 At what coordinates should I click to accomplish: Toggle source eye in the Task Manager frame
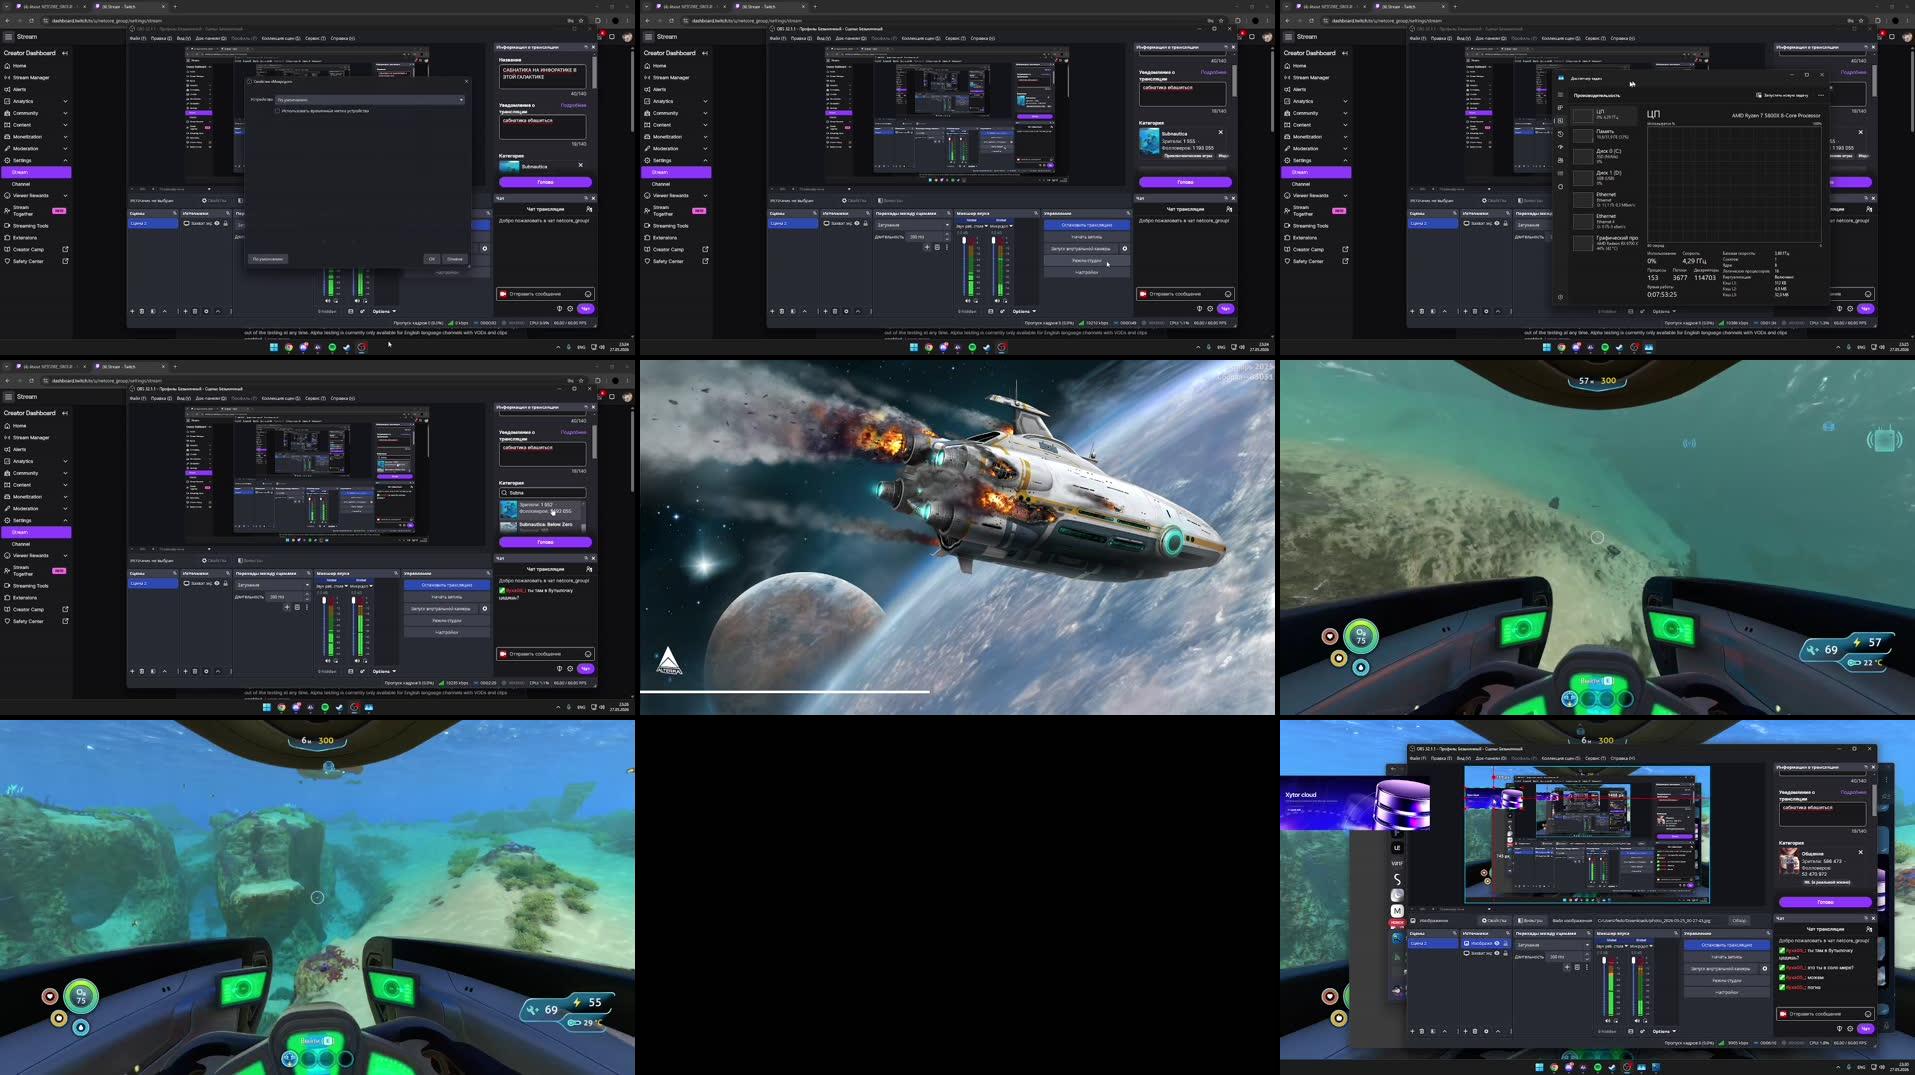tap(1497, 223)
